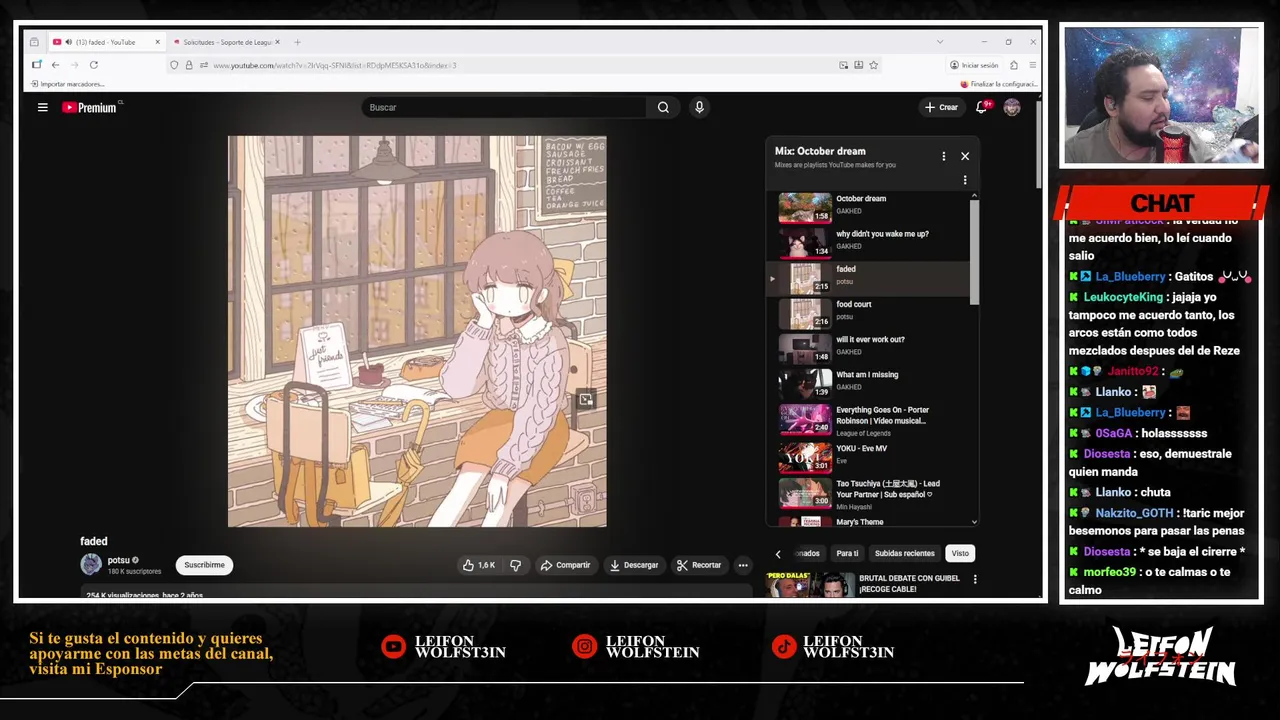This screenshot has width=1280, height=720.
Task: Open a new browser tab
Action: pos(297,42)
